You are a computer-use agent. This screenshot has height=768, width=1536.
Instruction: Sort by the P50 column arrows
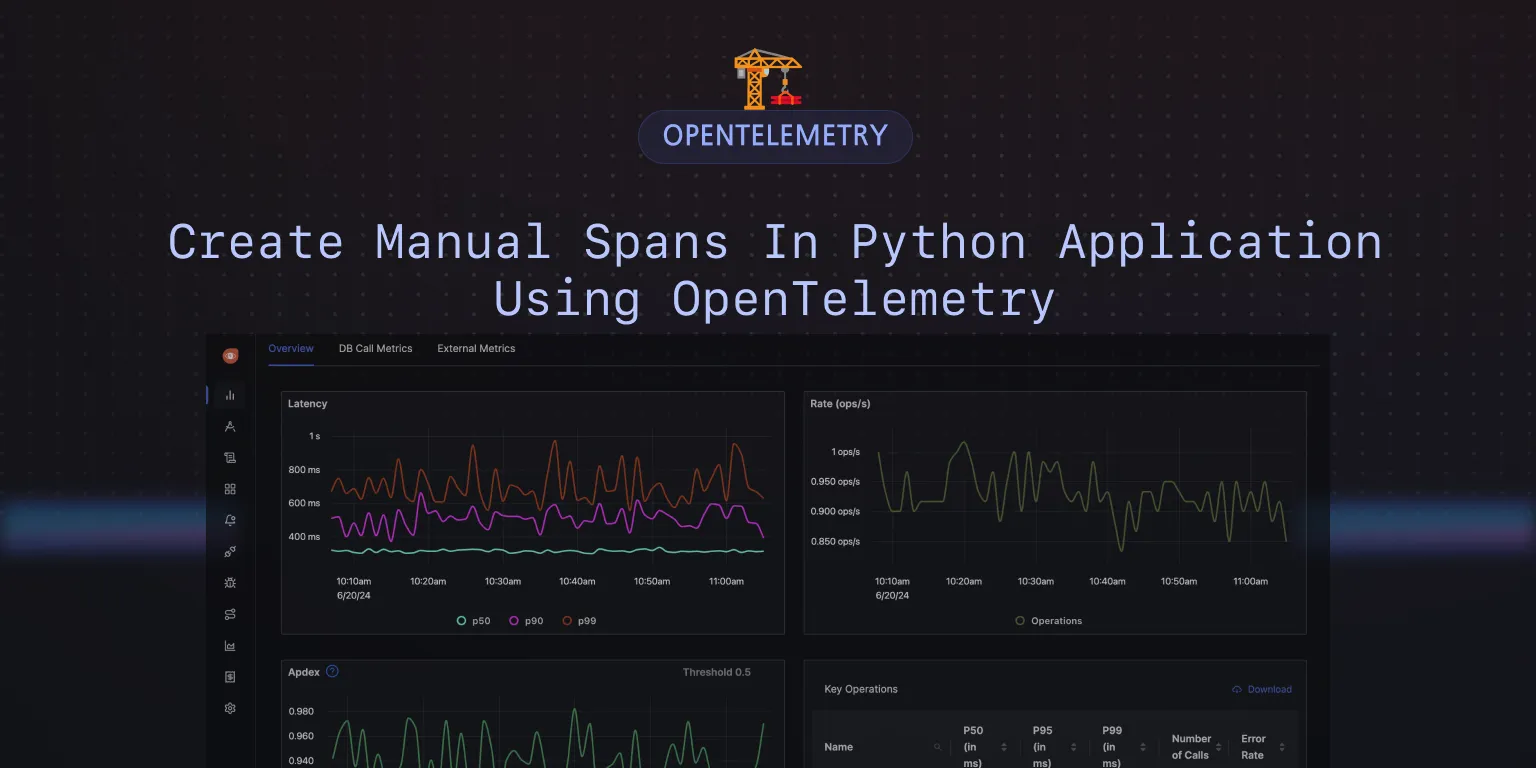(x=1004, y=747)
